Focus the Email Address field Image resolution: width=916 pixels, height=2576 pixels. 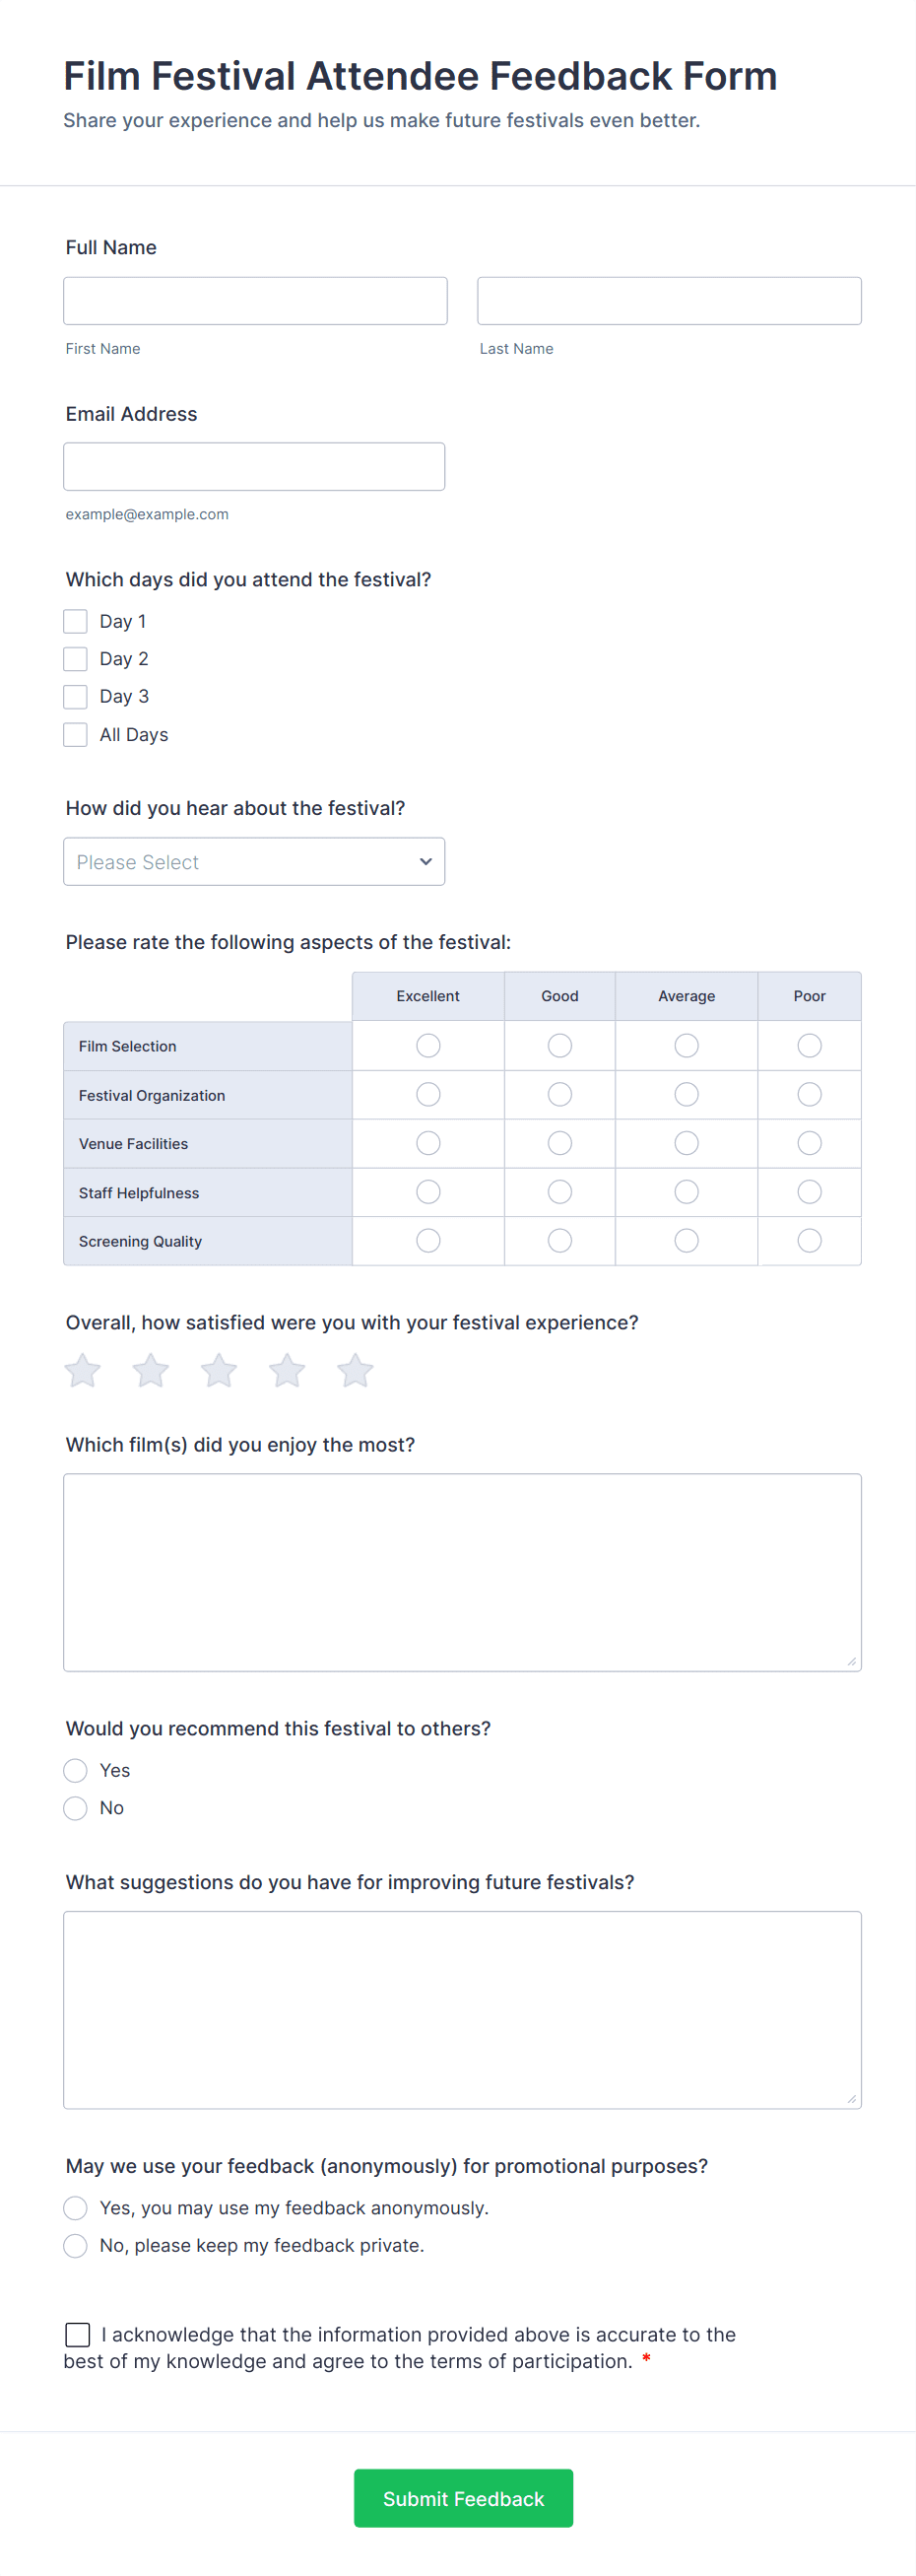[x=254, y=467]
